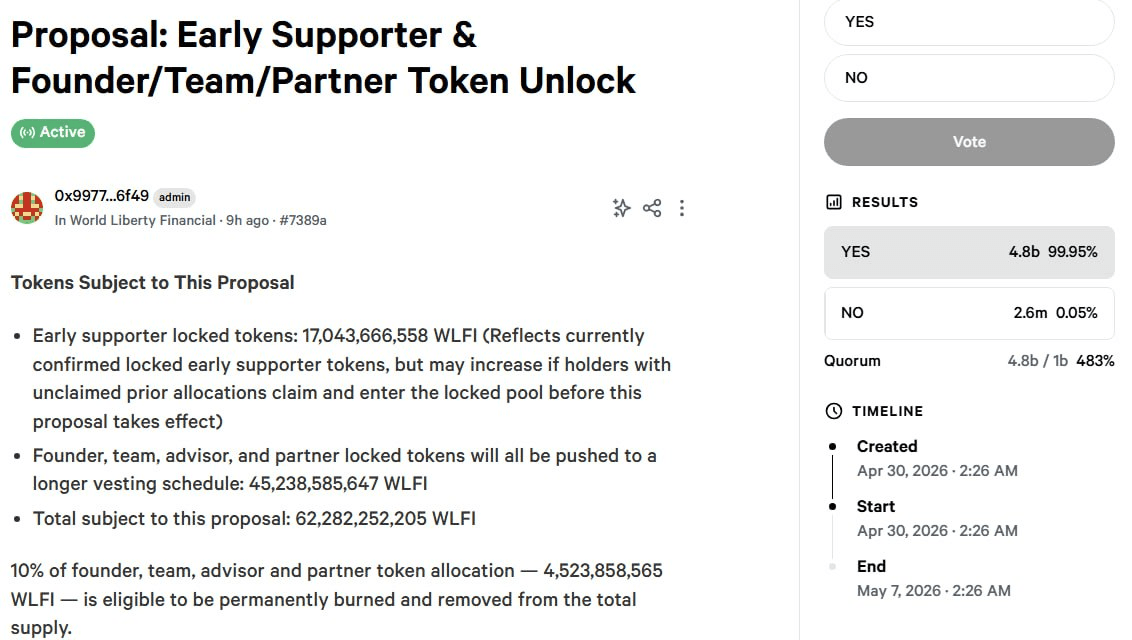Click the results bar chart icon

[x=834, y=202]
